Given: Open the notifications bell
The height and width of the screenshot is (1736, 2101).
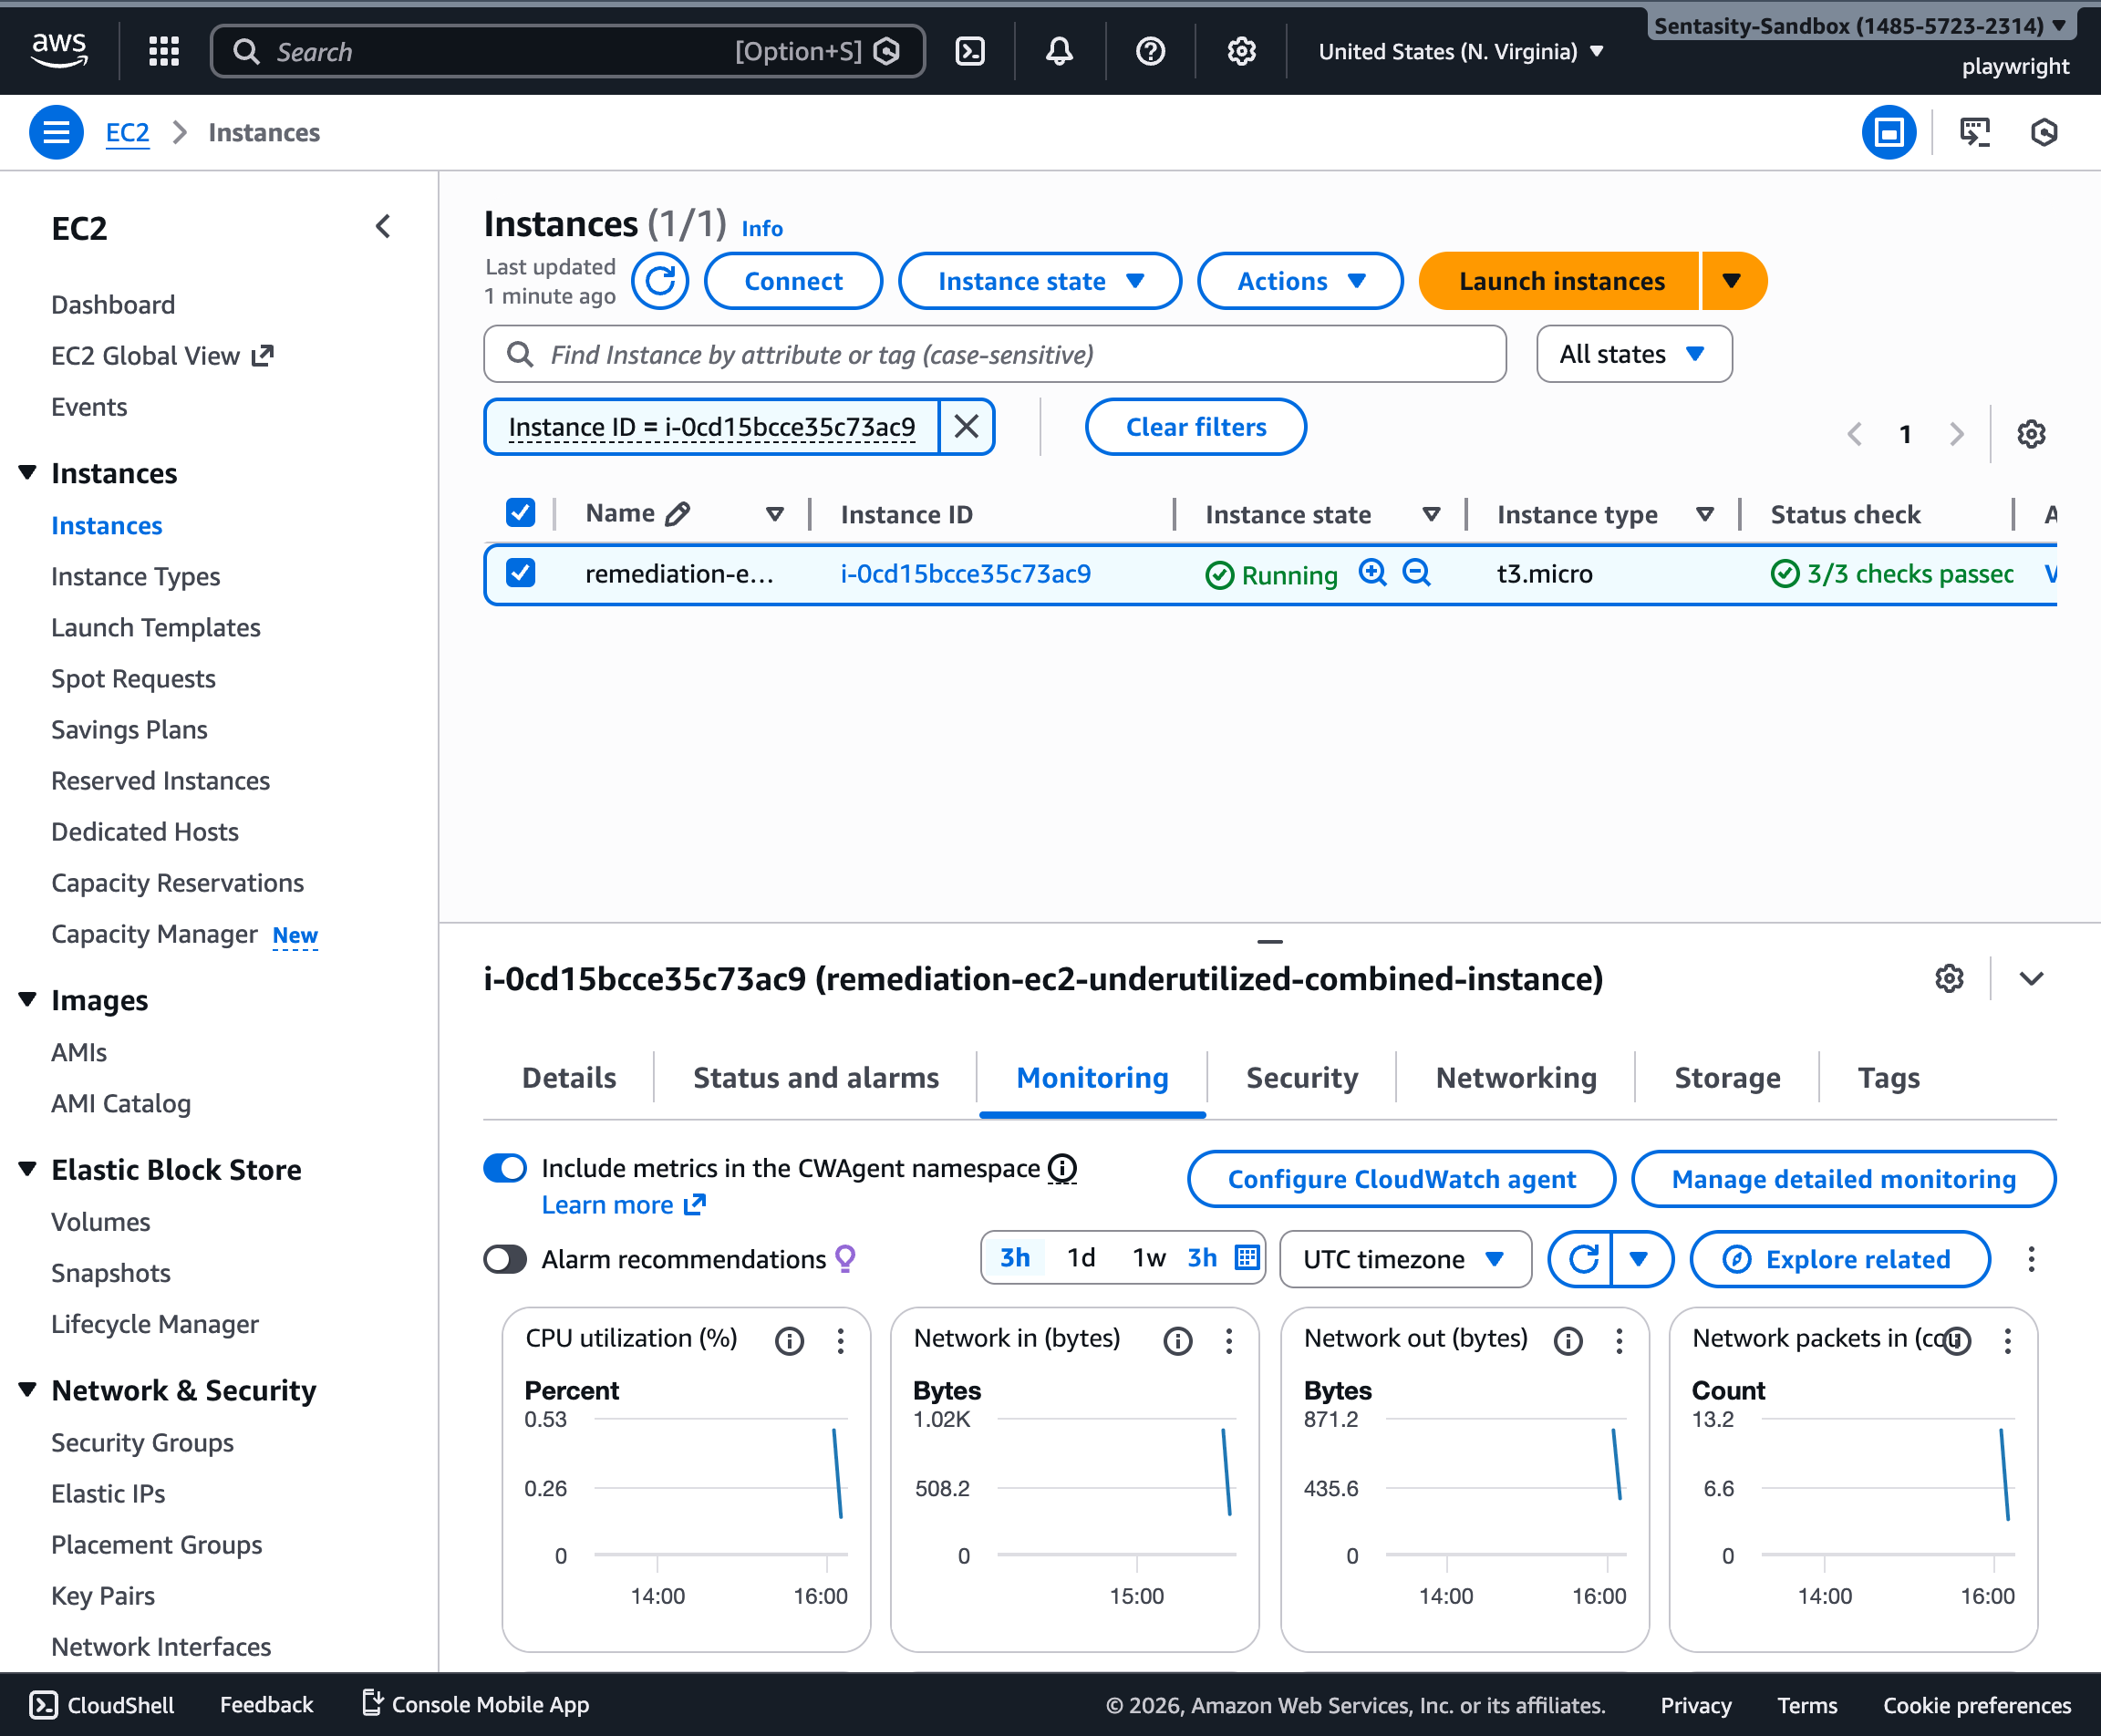Looking at the screenshot, I should 1059,50.
